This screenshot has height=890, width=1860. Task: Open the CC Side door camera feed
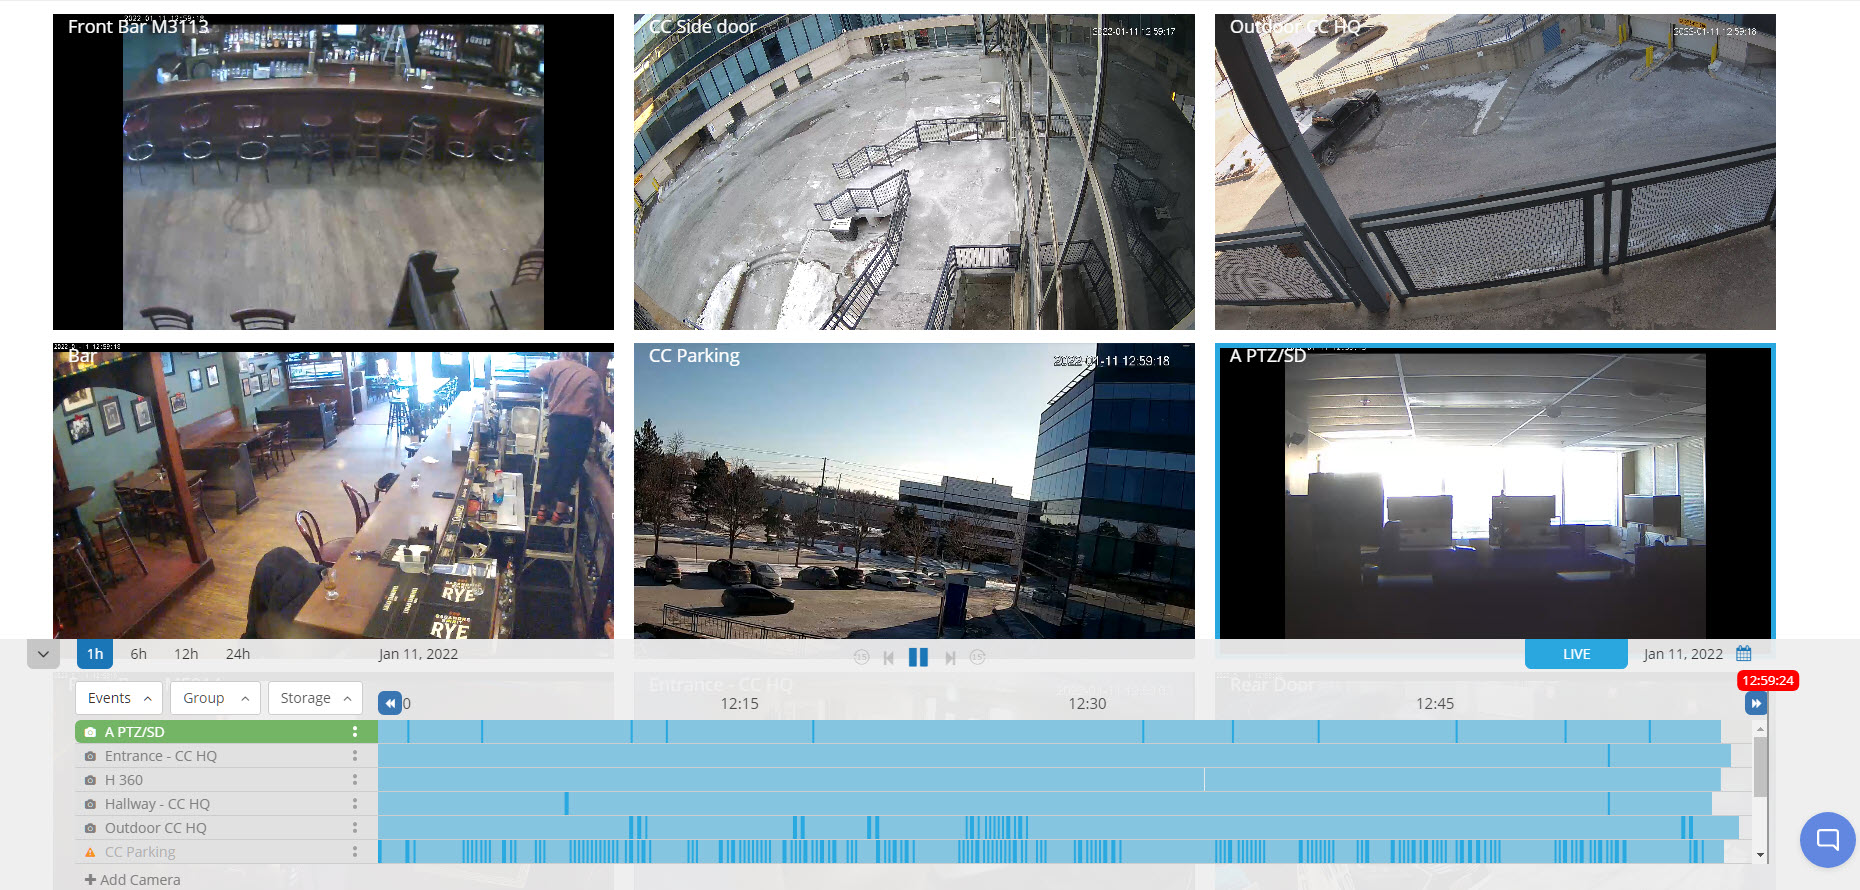[x=914, y=172]
